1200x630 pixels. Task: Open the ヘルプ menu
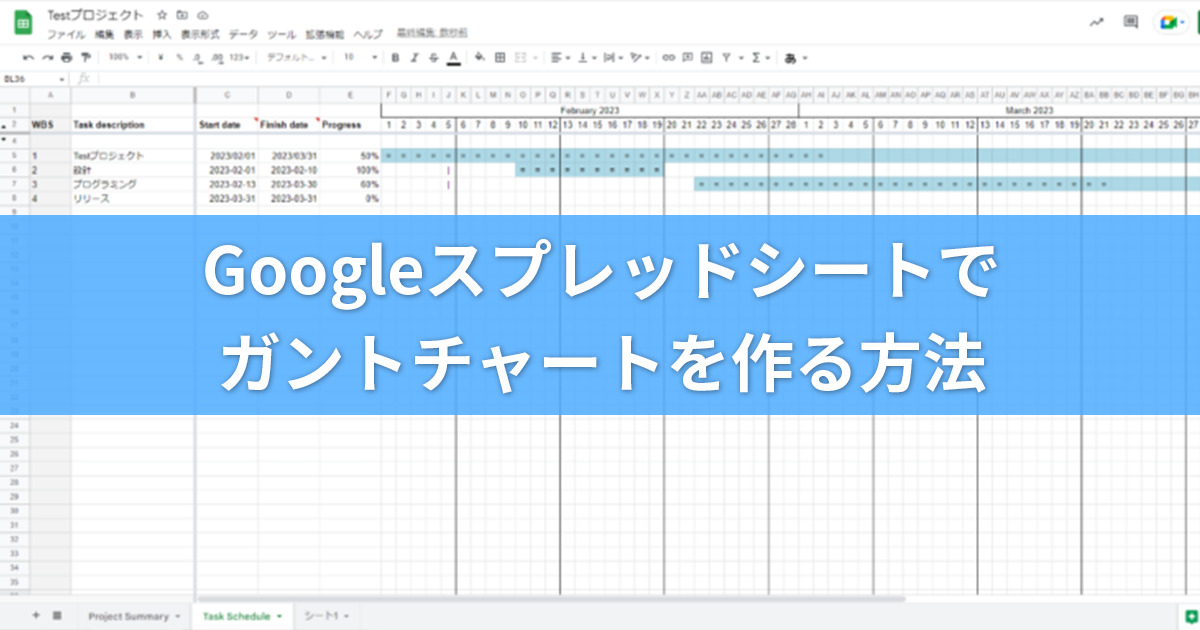pyautogui.click(x=368, y=34)
